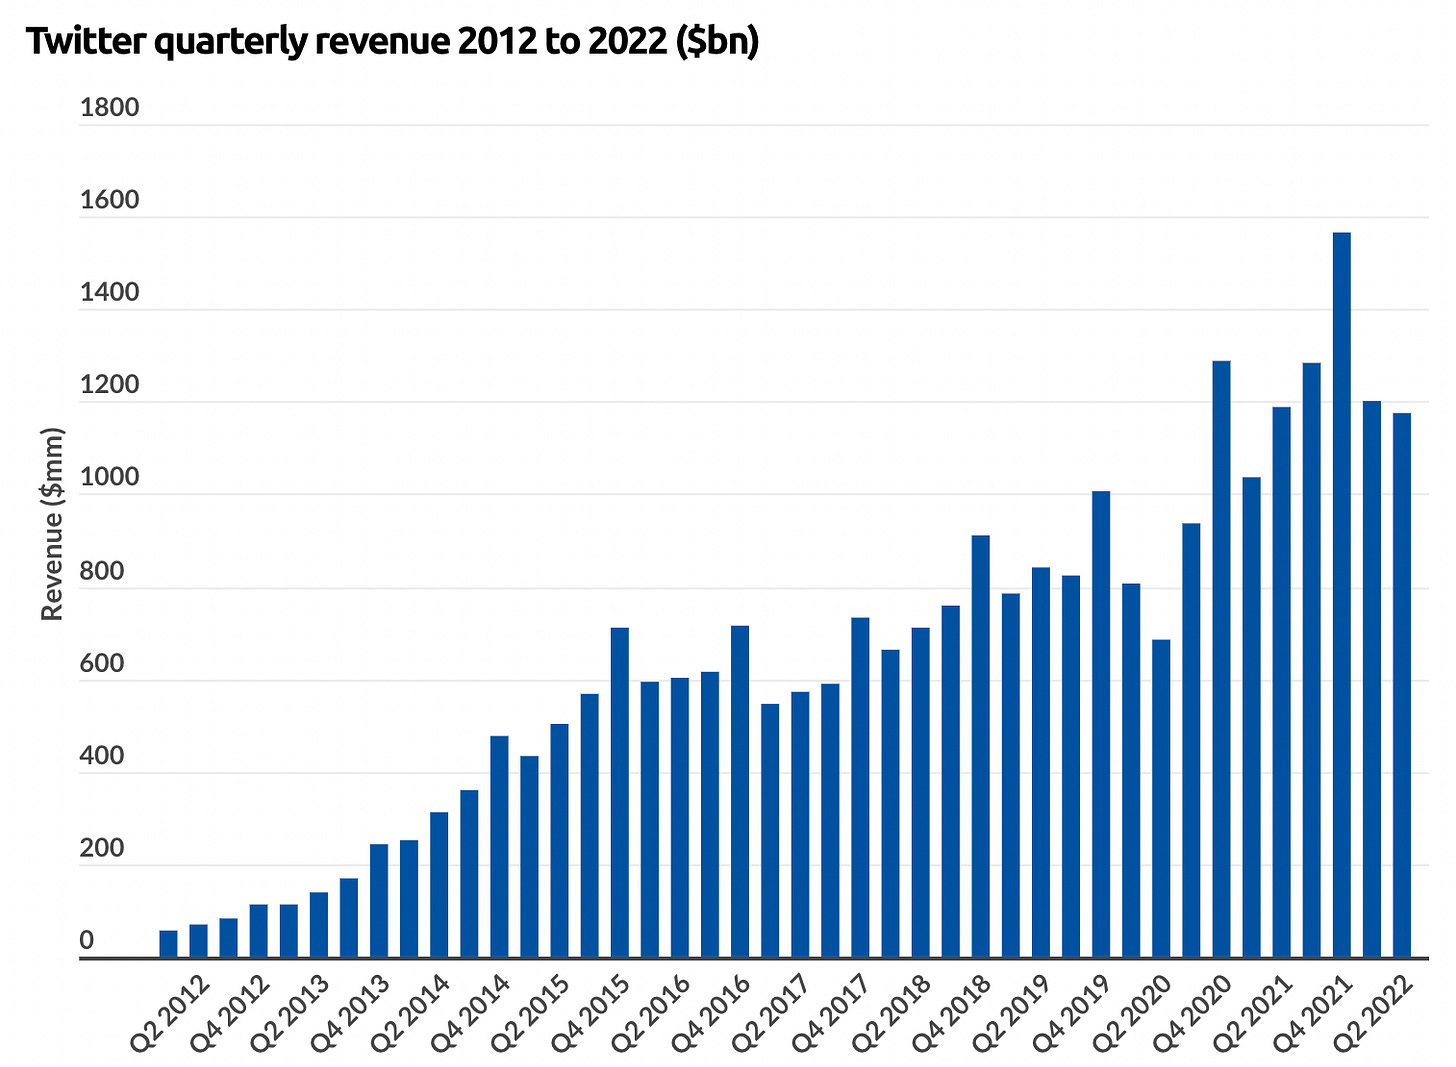Click the 'Q2 2017' x-axis label
1456x1067 pixels.
[772, 1012]
